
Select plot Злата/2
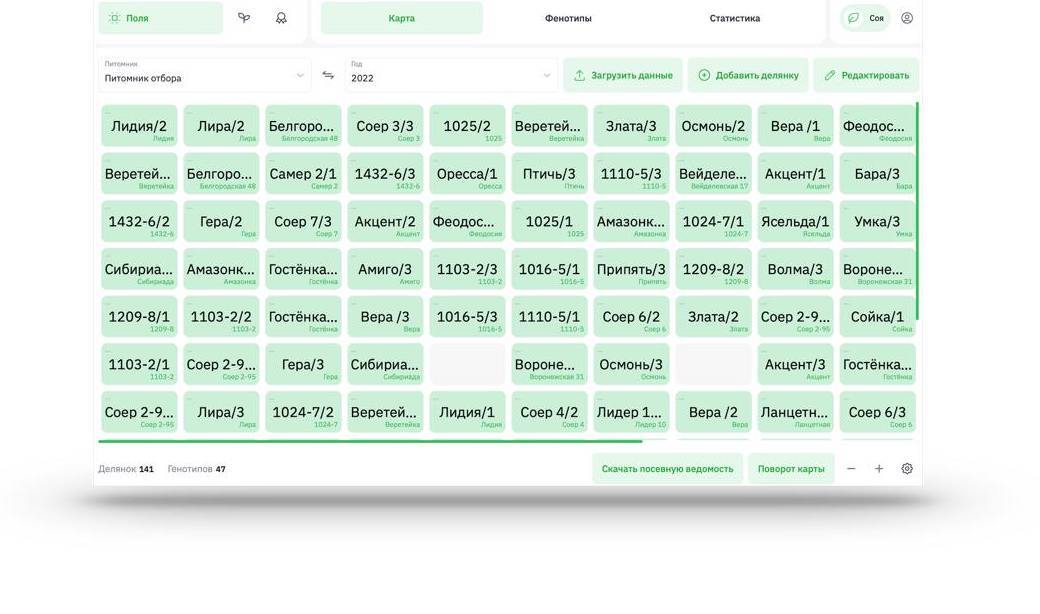(713, 317)
